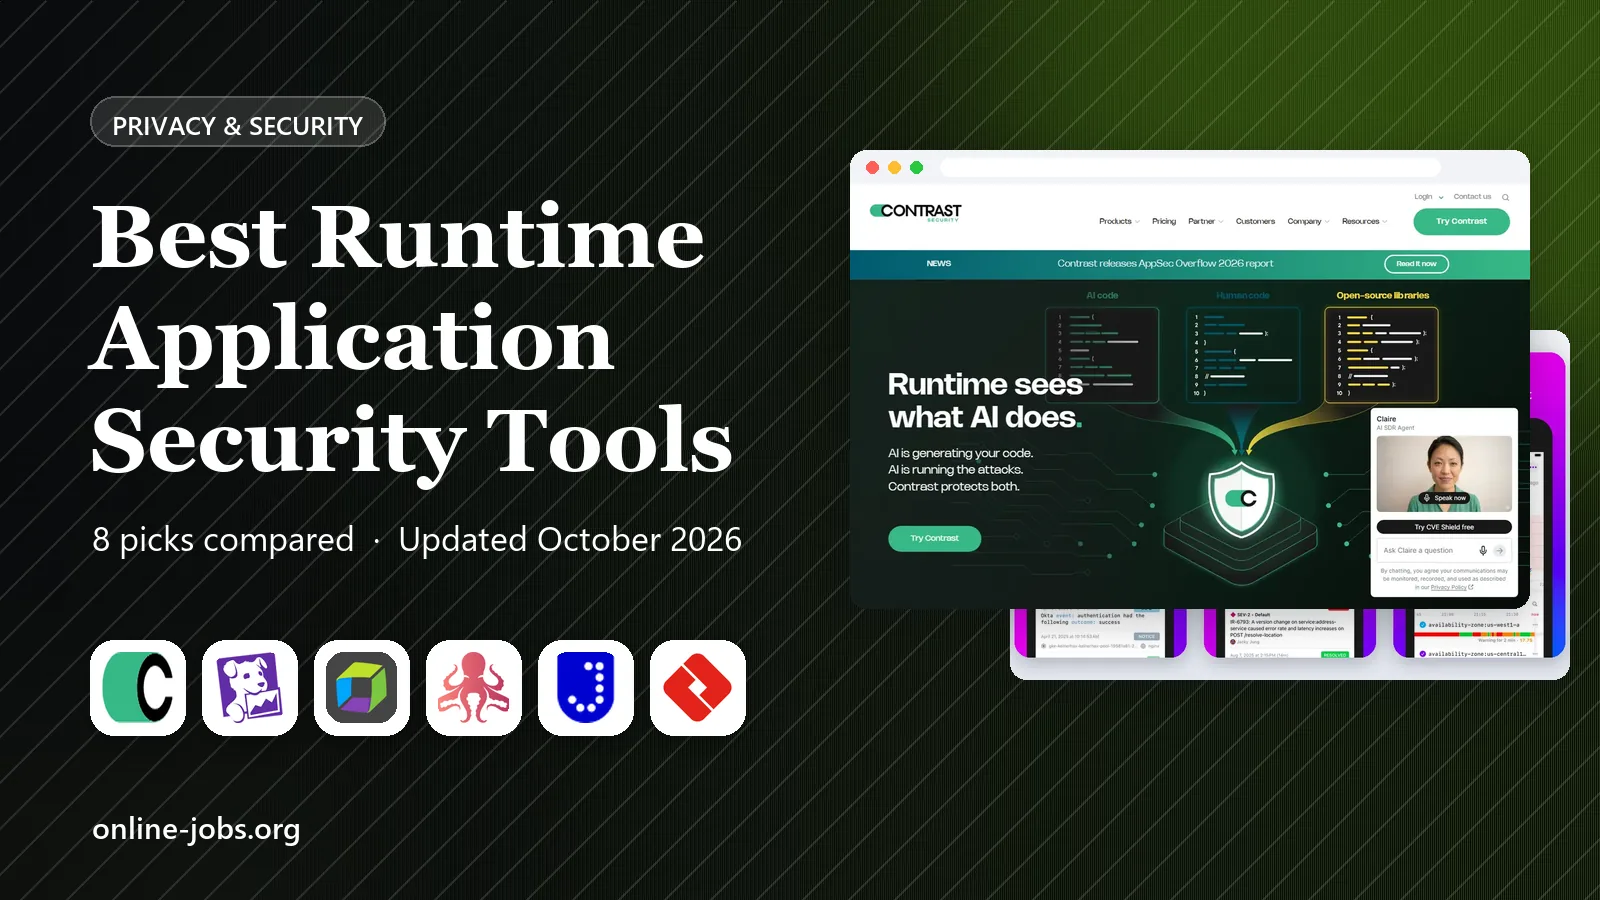Click the glowing shield emblem in hero
The height and width of the screenshot is (900, 1600).
click(x=1241, y=499)
